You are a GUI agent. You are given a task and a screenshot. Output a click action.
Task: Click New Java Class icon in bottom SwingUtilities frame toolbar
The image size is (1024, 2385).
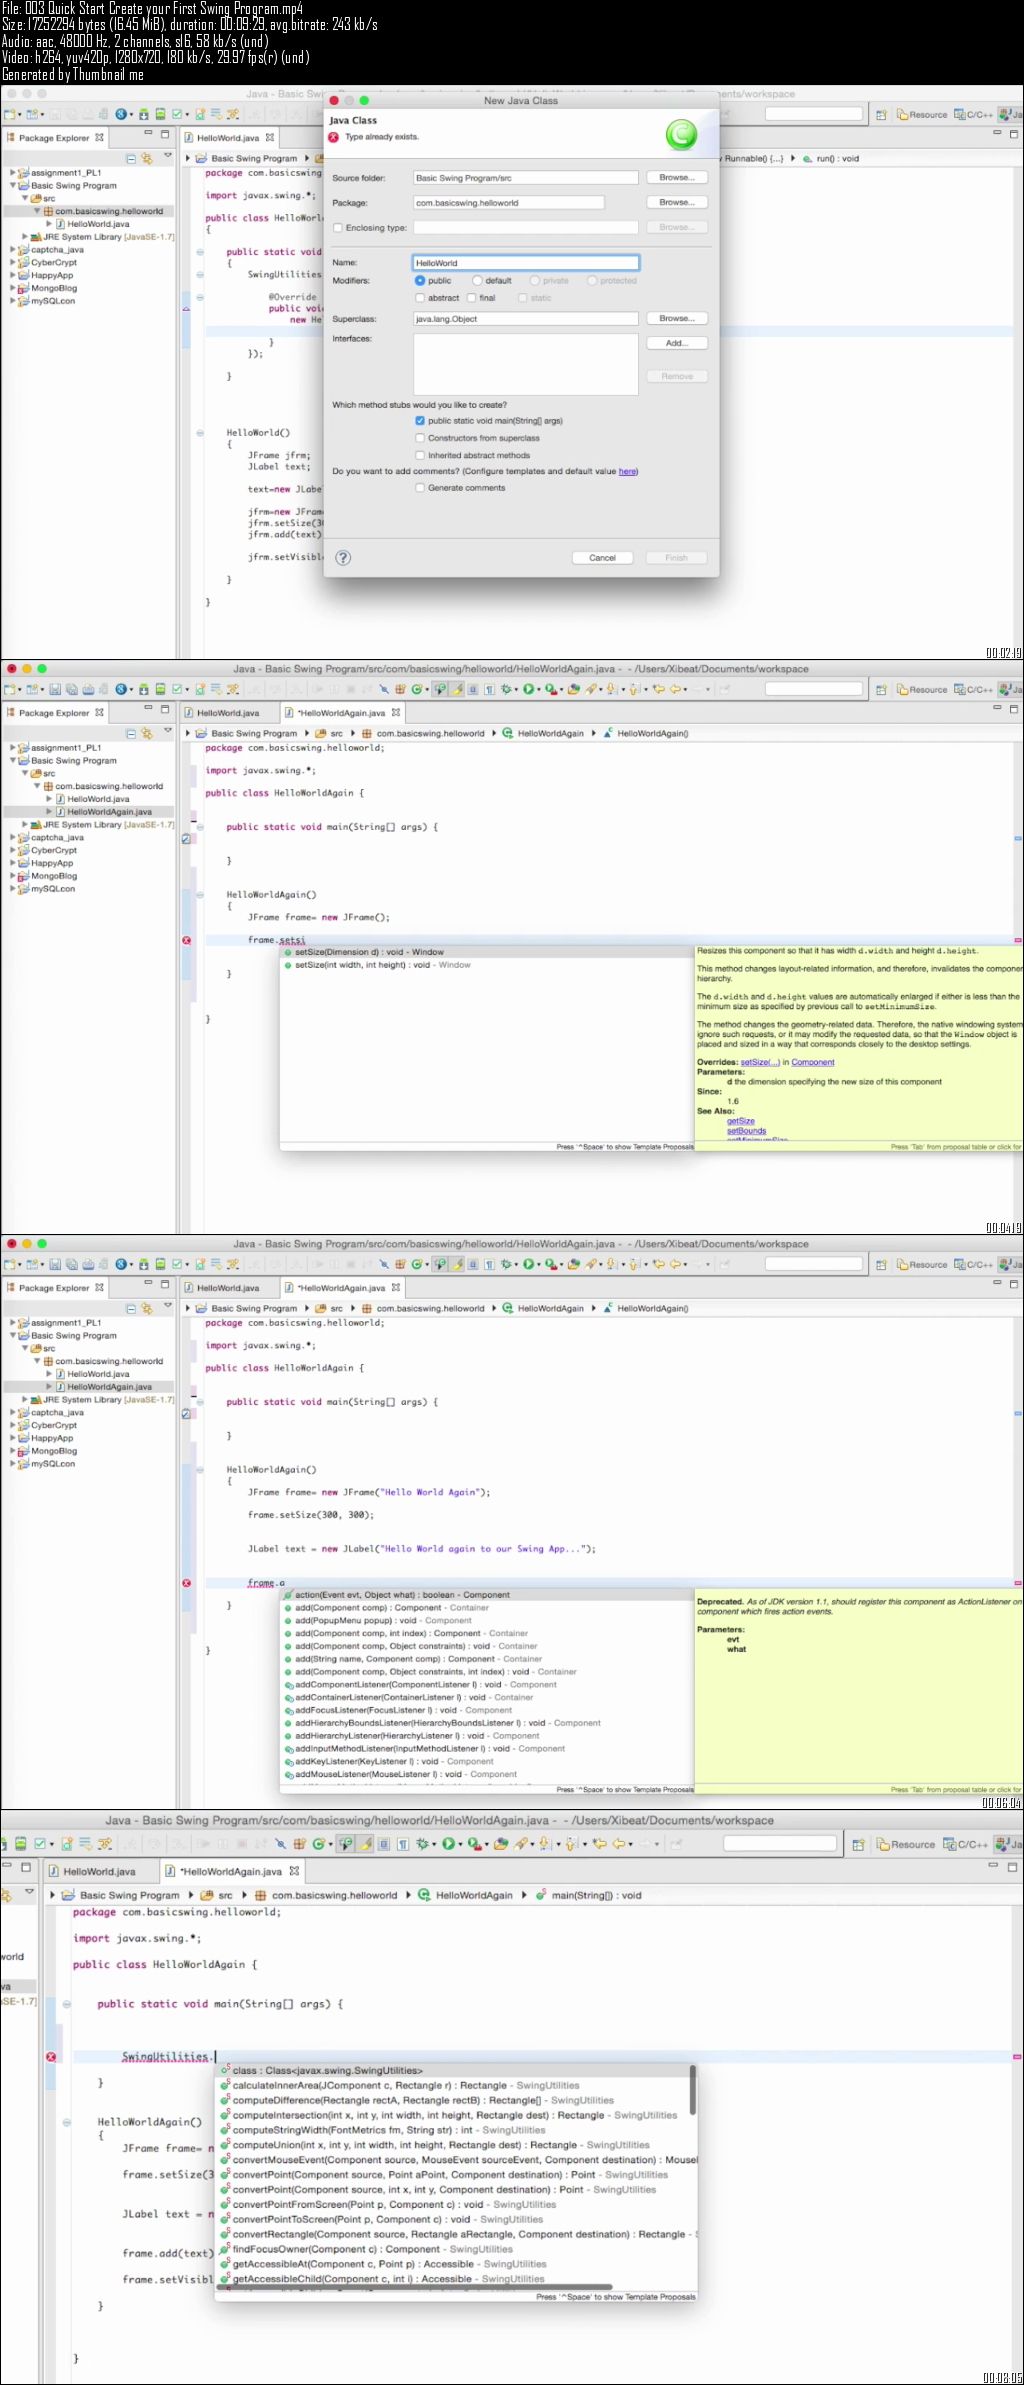coord(319,1844)
